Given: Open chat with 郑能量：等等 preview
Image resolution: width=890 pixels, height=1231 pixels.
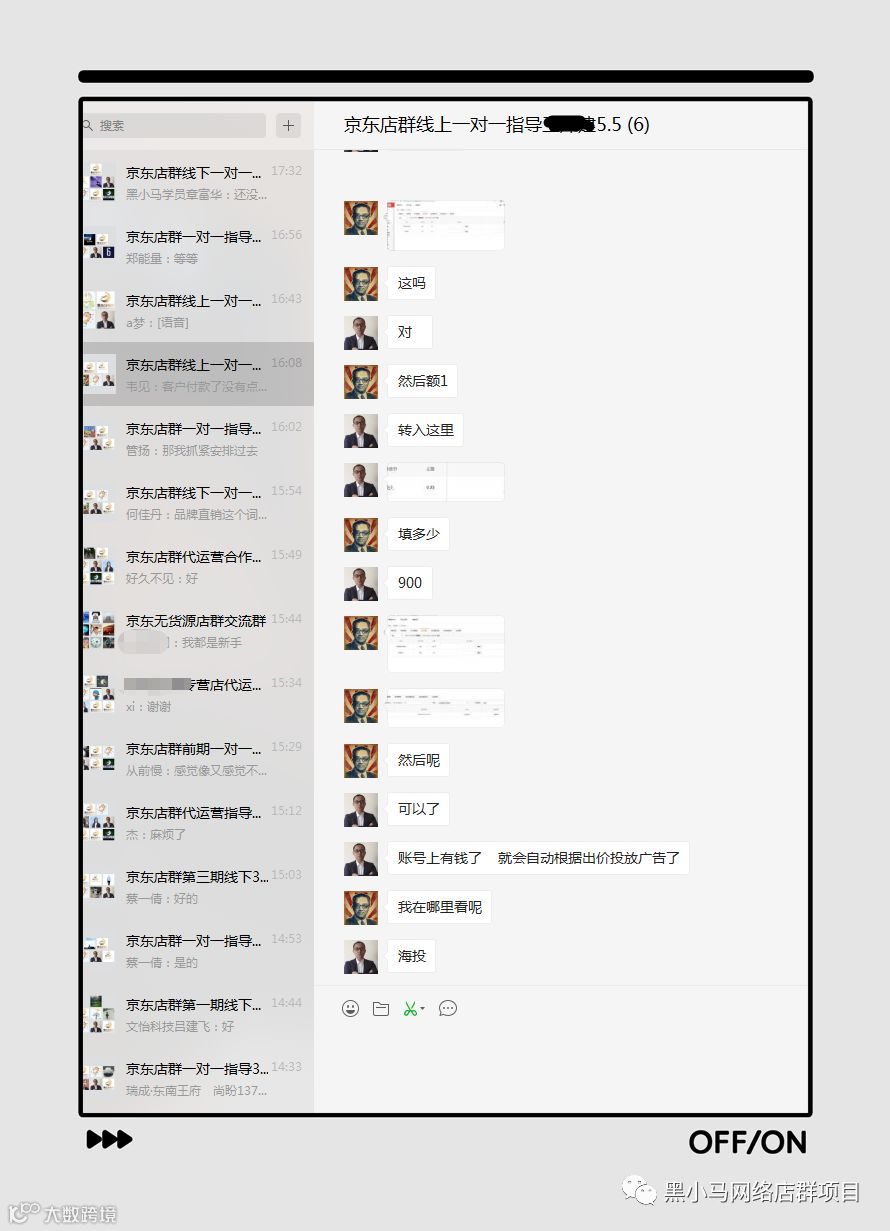Looking at the screenshot, I should 198,246.
